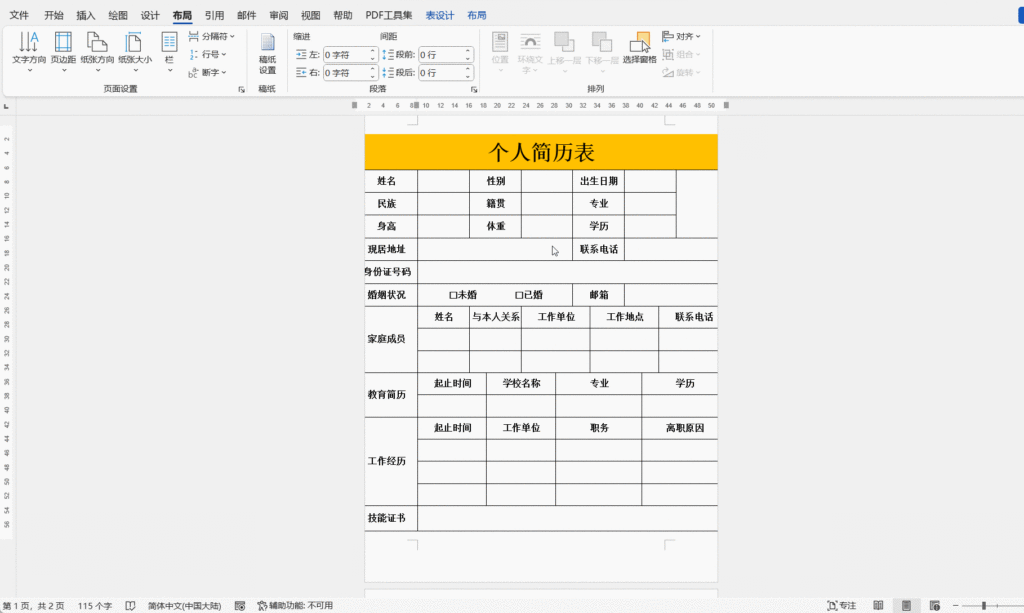Click the 家庭成员 label cell

(x=391, y=339)
